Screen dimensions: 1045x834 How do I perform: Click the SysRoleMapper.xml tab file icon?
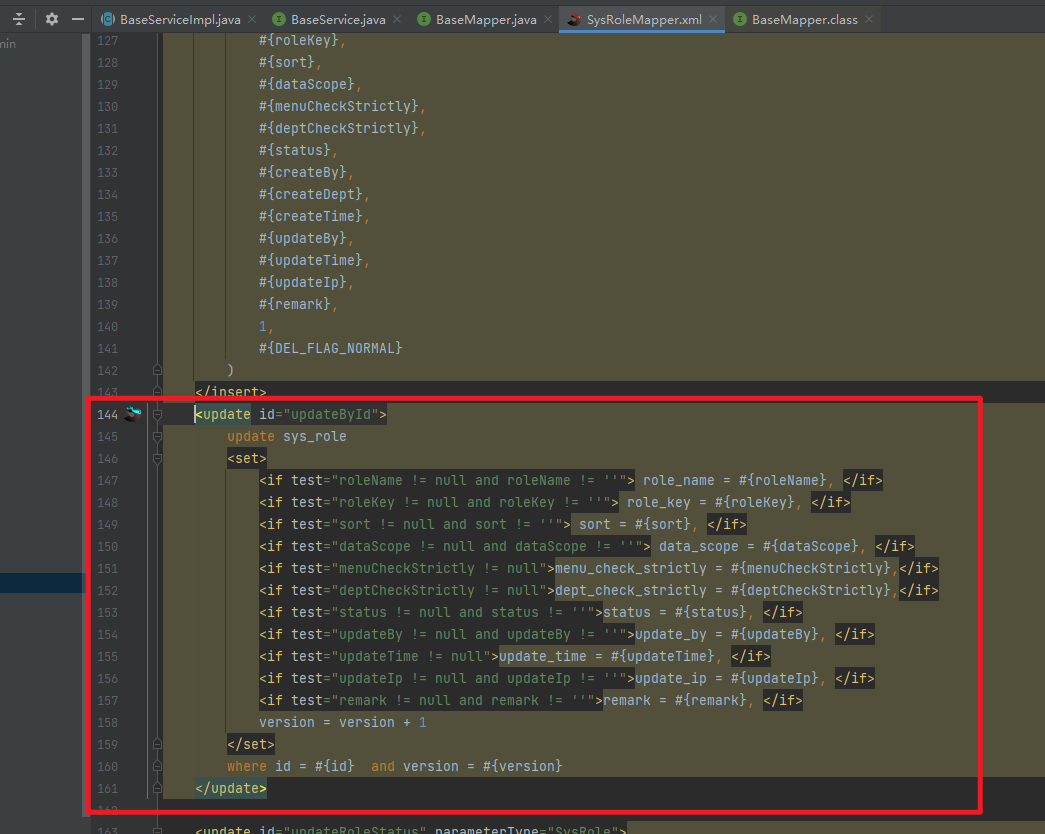pyautogui.click(x=574, y=19)
